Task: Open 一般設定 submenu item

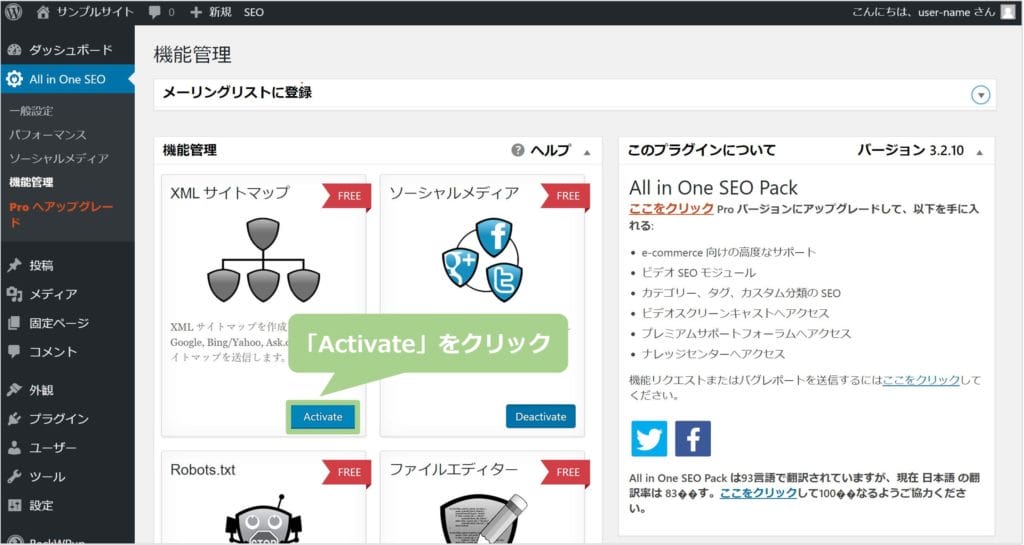Action: 31,111
